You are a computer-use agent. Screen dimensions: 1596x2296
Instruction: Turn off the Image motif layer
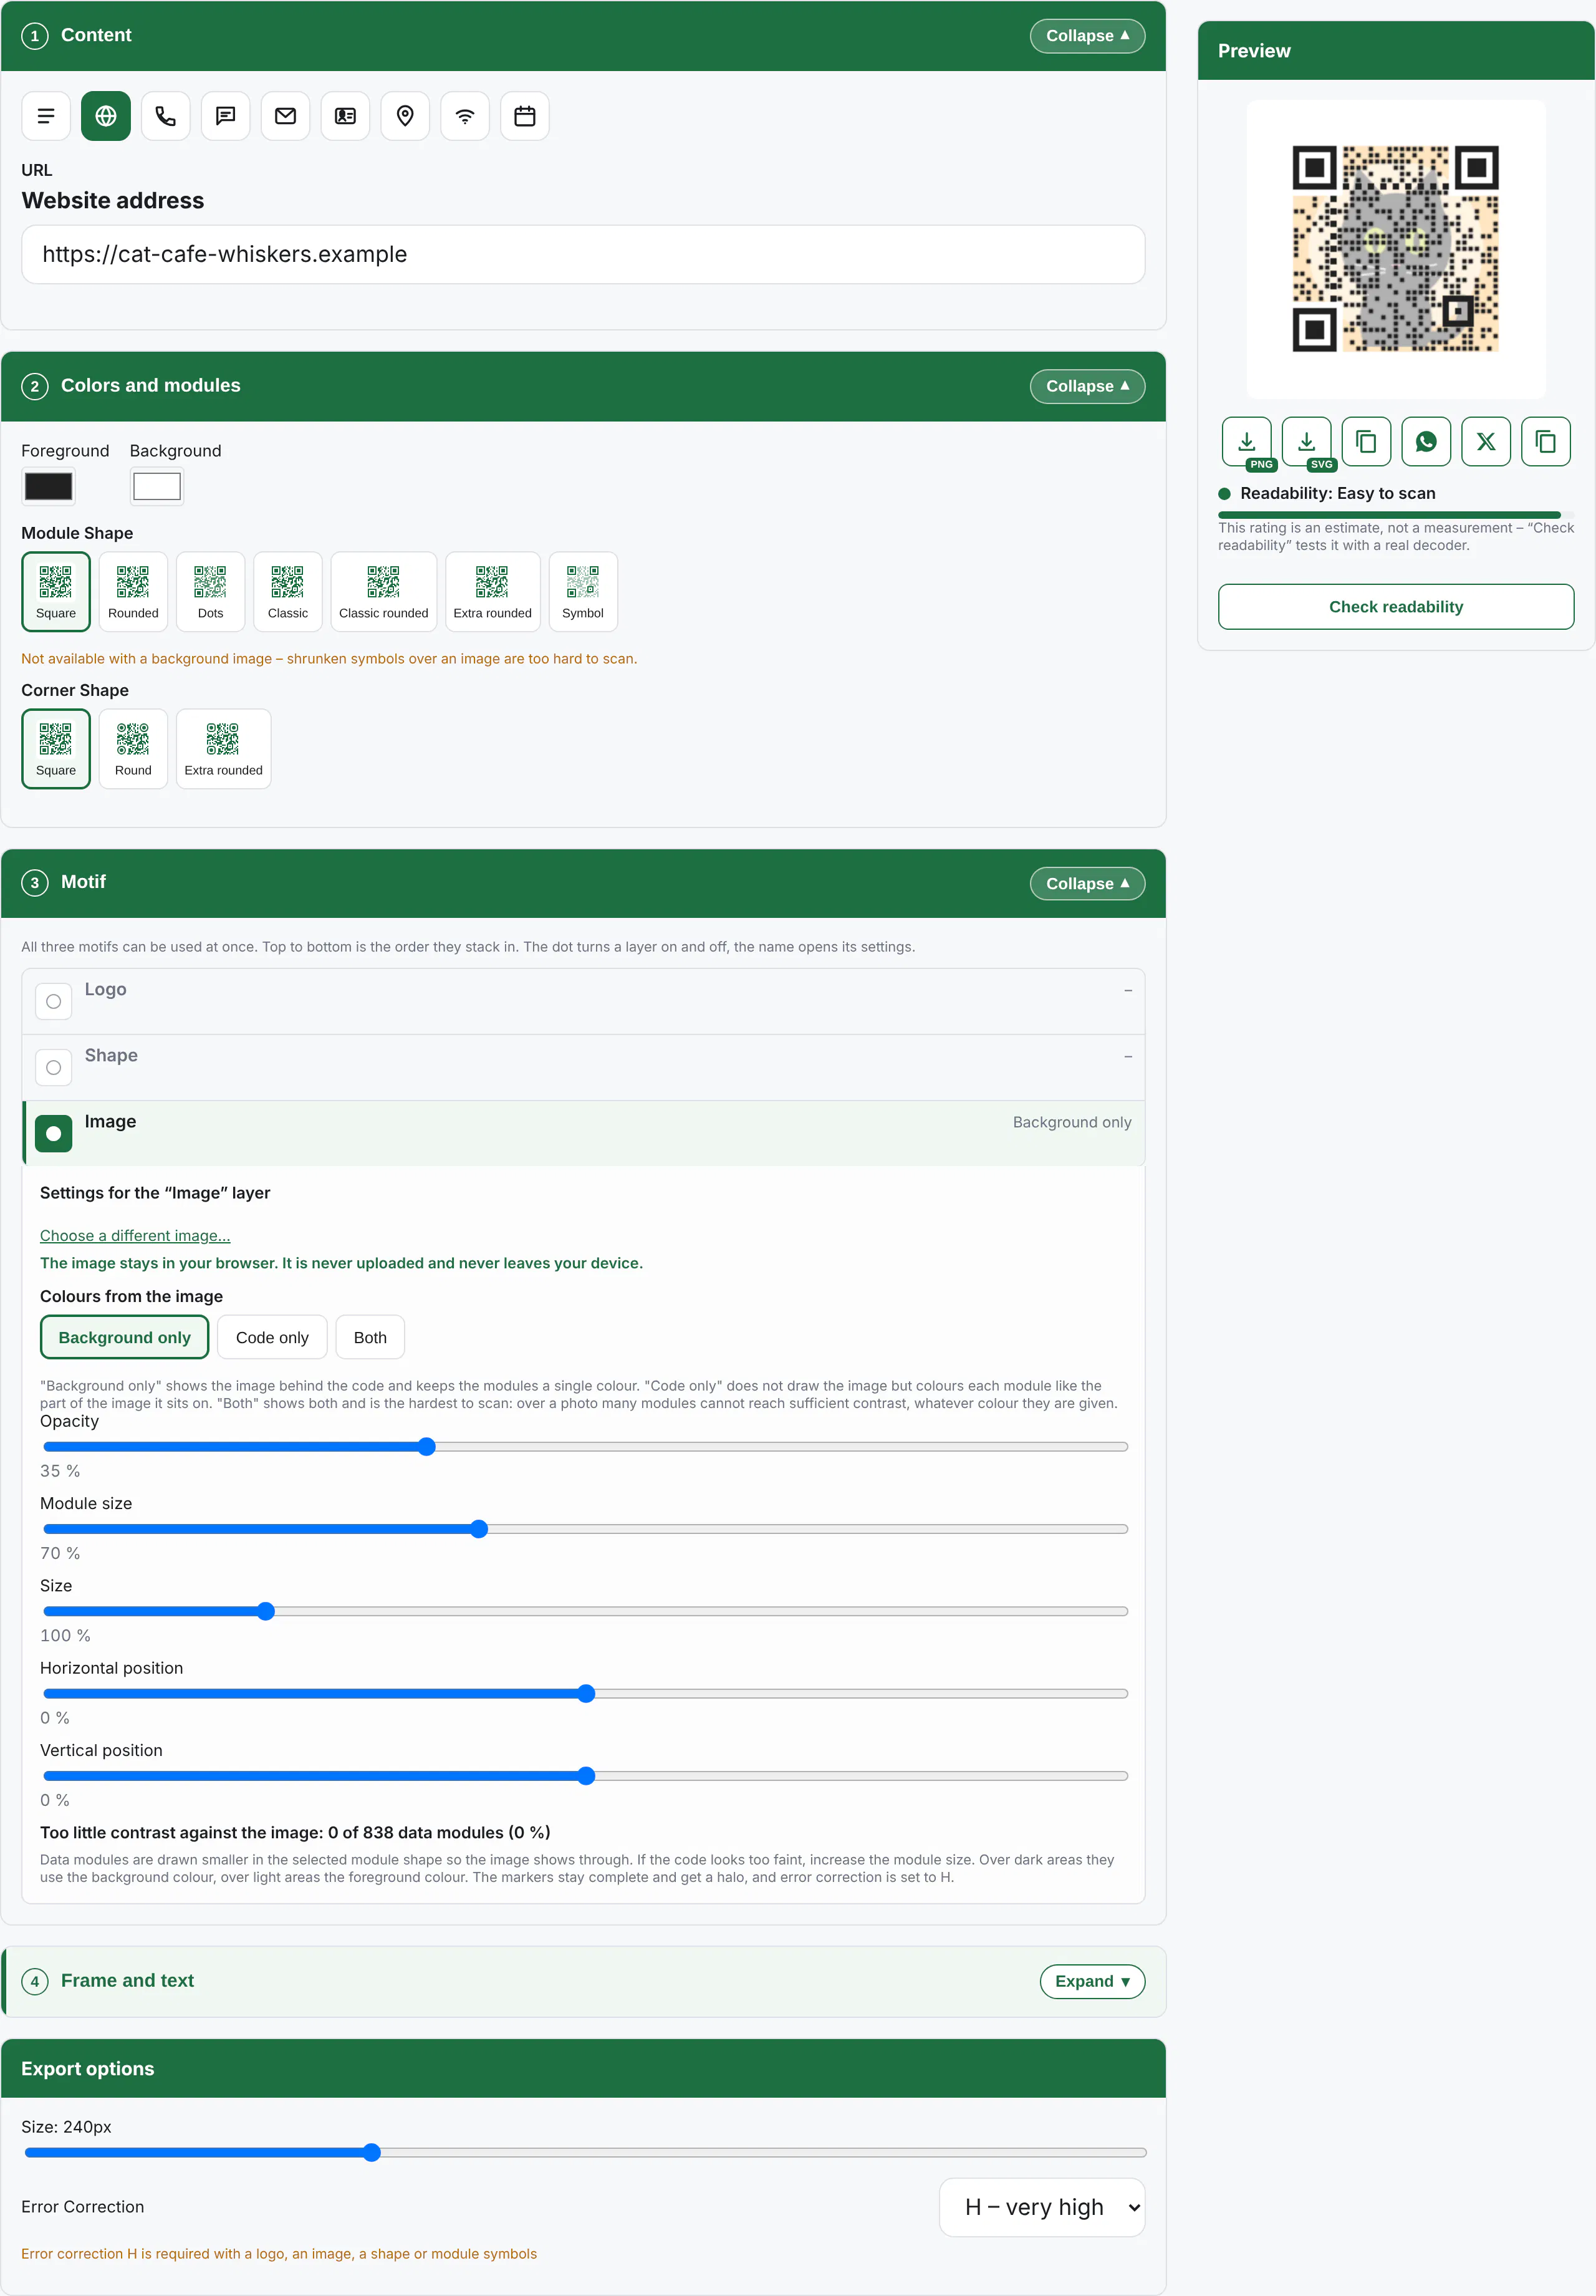pos(54,1134)
